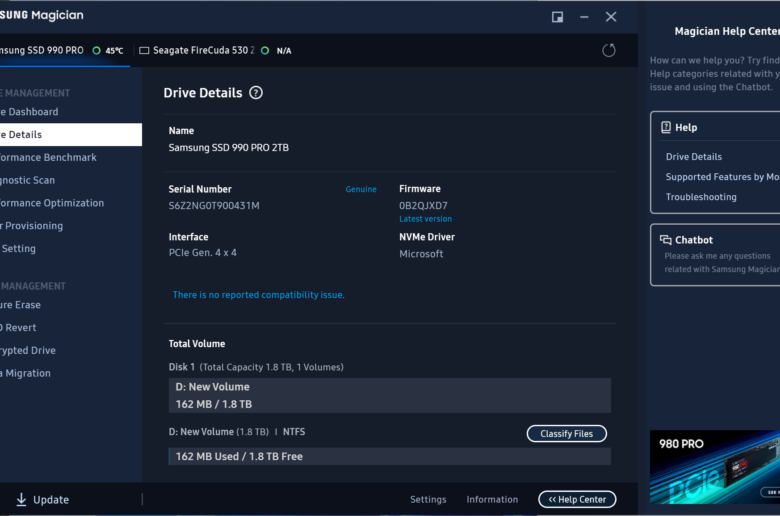Toggle the mini-mode window icon
780x516 pixels.
point(557,17)
